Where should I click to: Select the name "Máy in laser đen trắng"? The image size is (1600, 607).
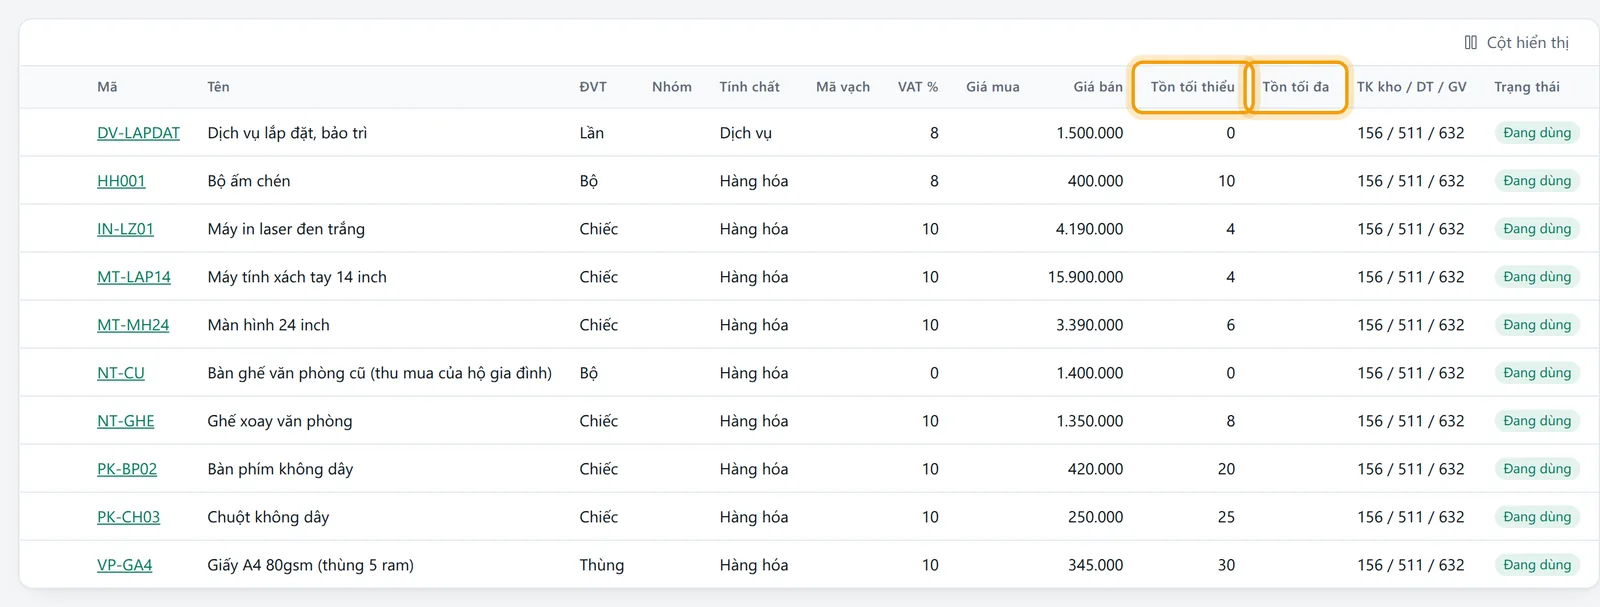click(286, 229)
